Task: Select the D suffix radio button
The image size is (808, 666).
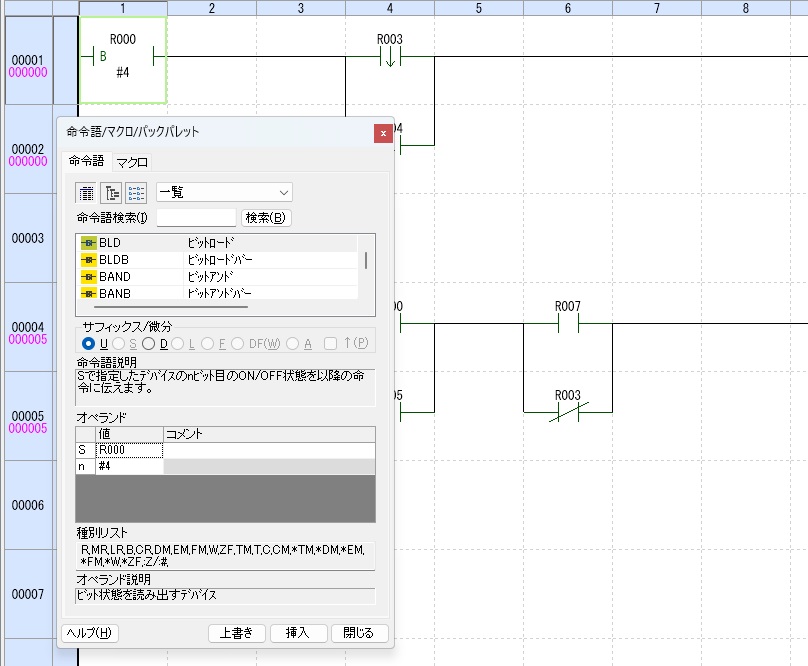Action: pyautogui.click(x=148, y=343)
